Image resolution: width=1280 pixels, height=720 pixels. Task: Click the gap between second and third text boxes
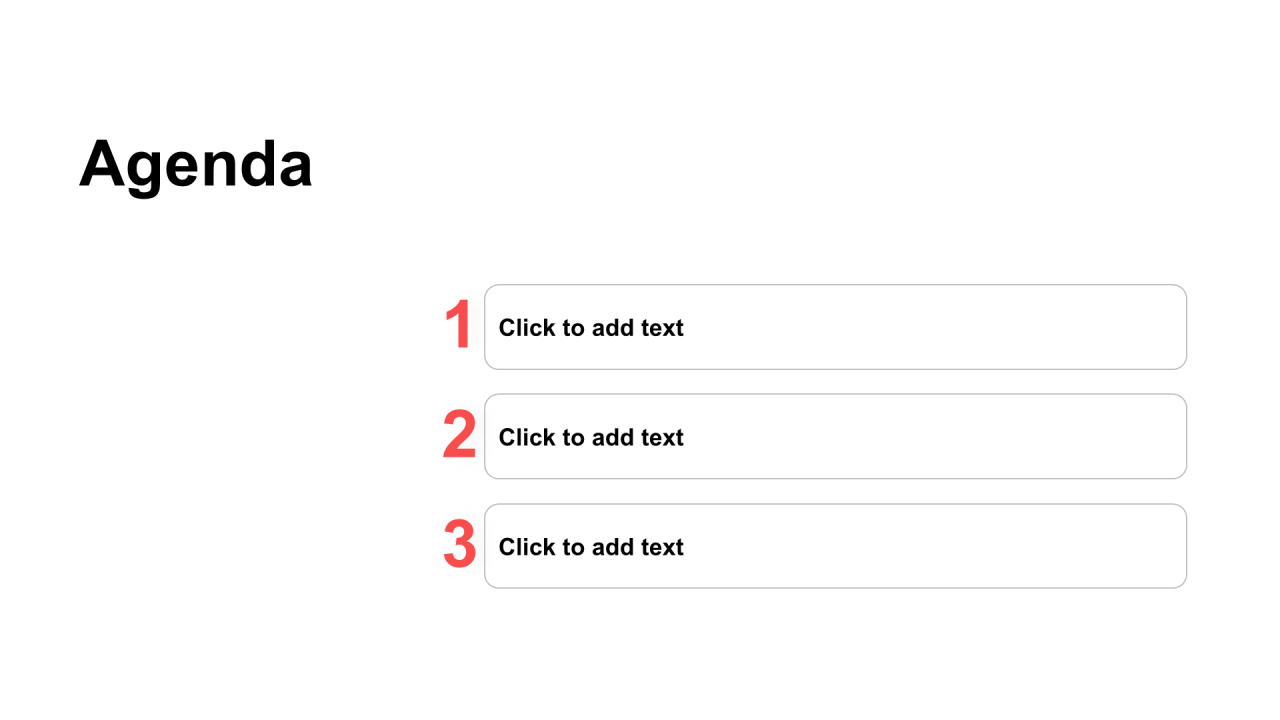click(835, 491)
